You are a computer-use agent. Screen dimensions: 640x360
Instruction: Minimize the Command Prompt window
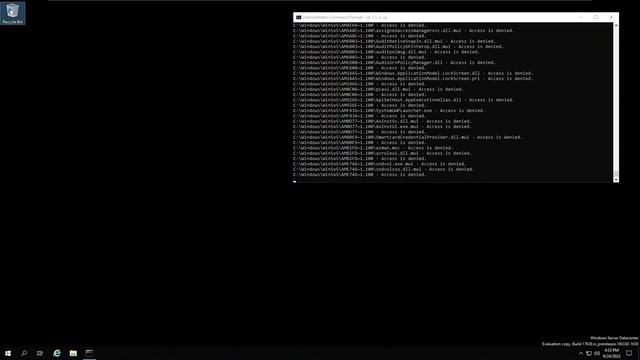coord(581,18)
